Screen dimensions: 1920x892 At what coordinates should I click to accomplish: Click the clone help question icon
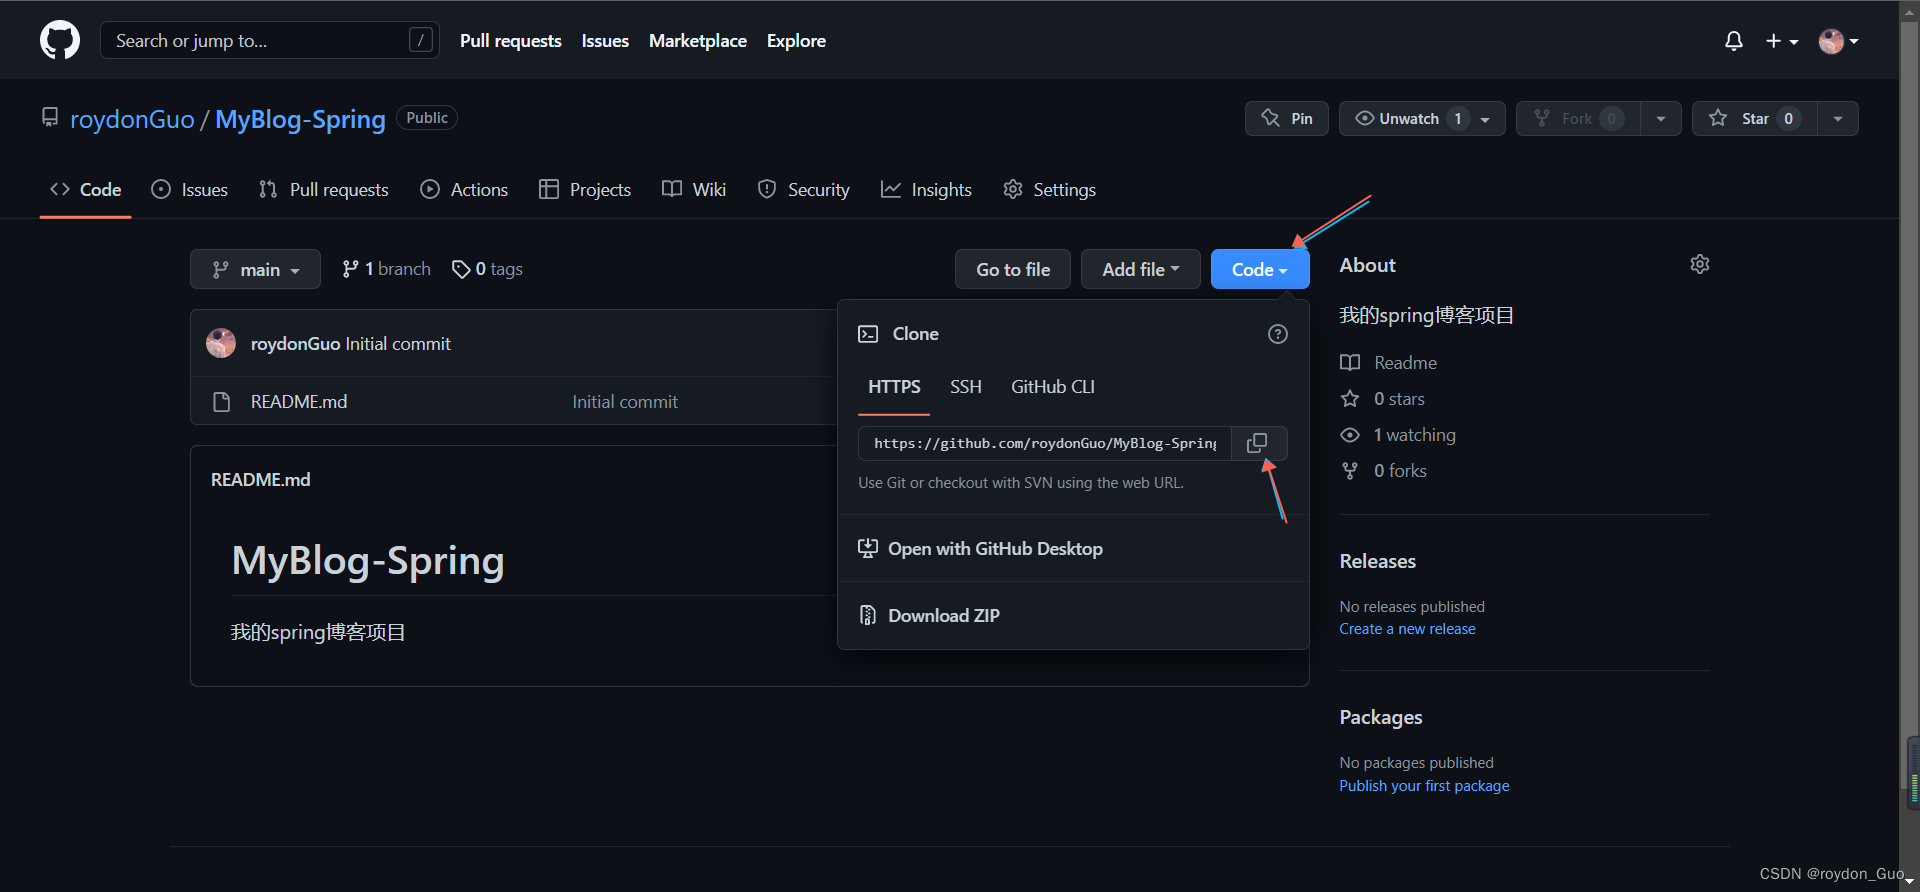tap(1278, 334)
